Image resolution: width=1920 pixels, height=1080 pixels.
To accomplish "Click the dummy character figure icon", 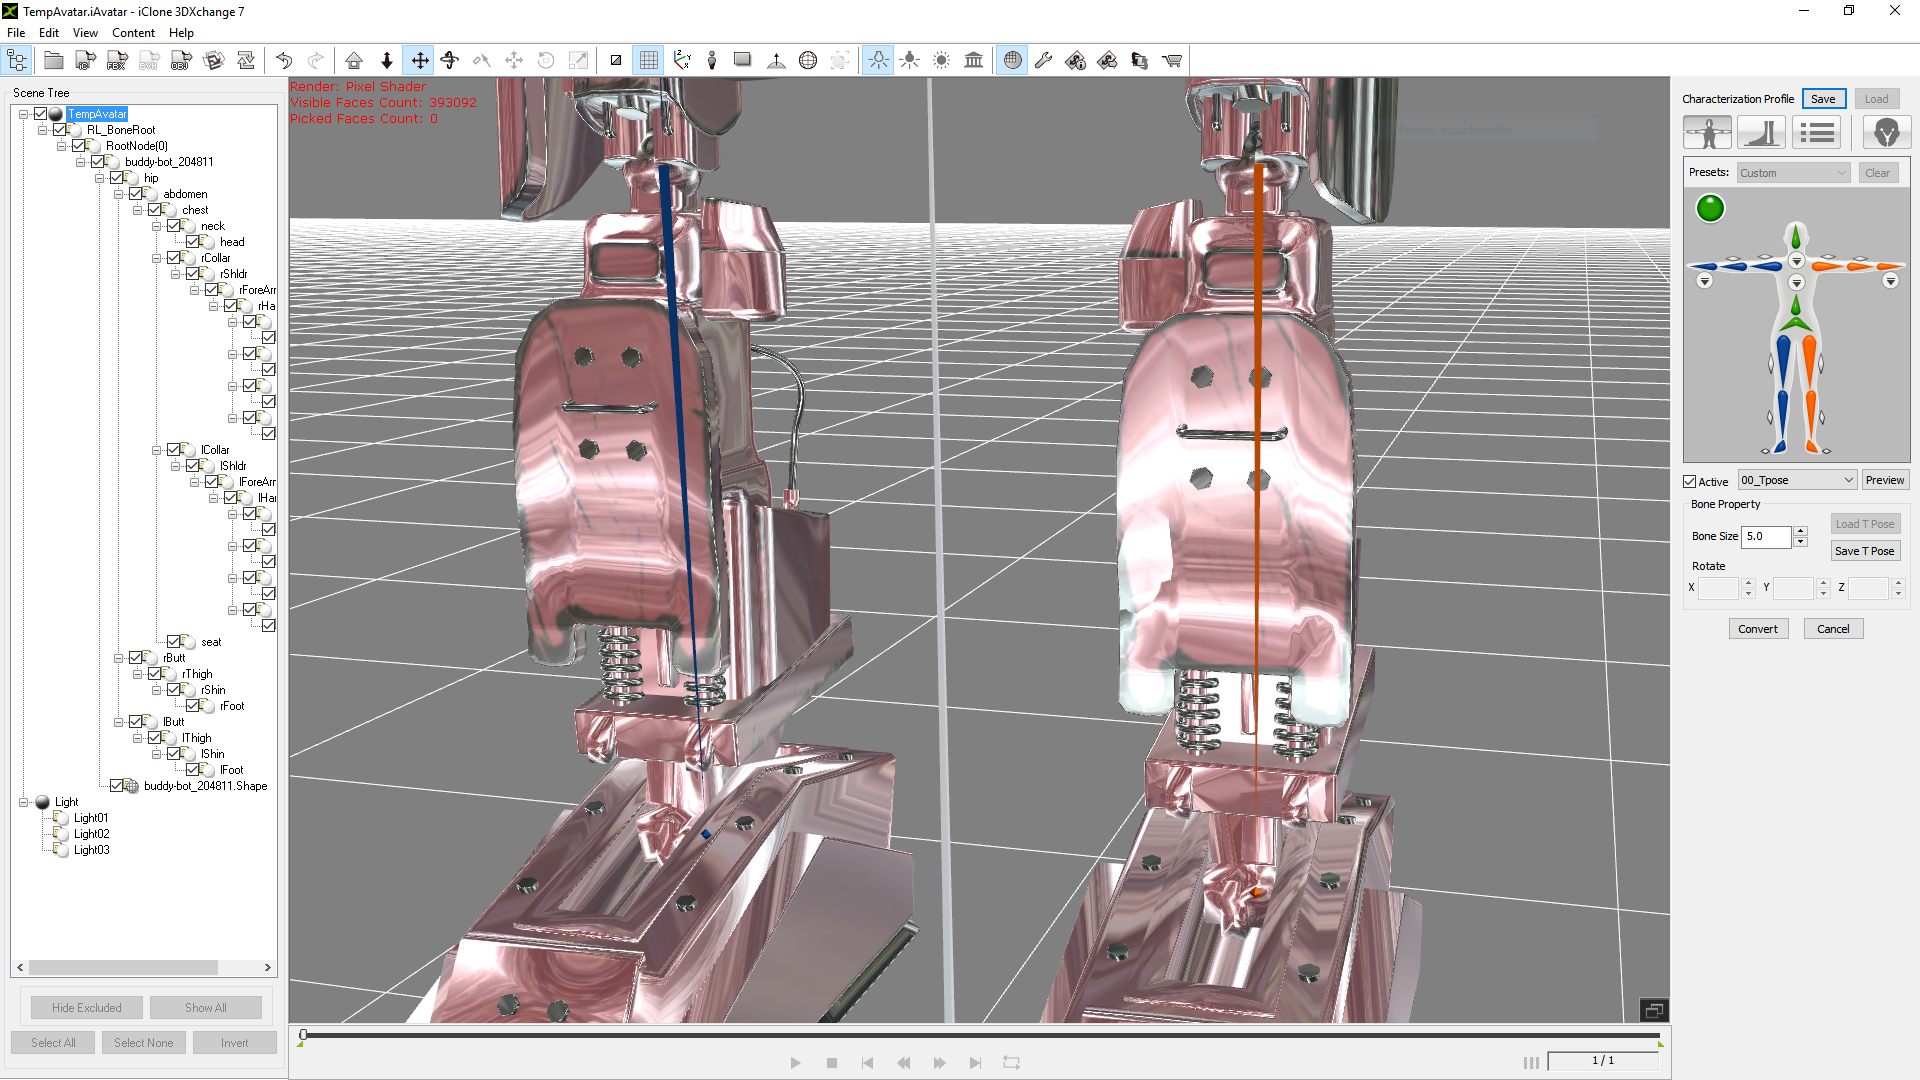I will 712,61.
